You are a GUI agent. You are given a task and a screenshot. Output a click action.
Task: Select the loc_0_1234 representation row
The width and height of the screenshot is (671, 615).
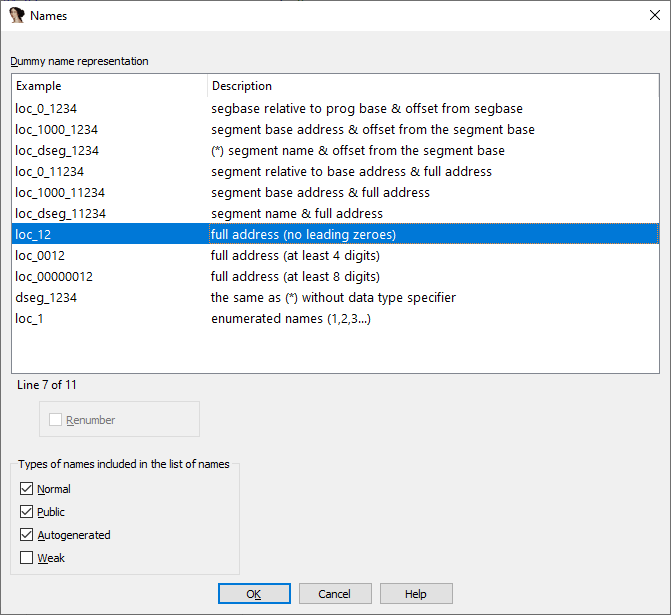pos(335,108)
